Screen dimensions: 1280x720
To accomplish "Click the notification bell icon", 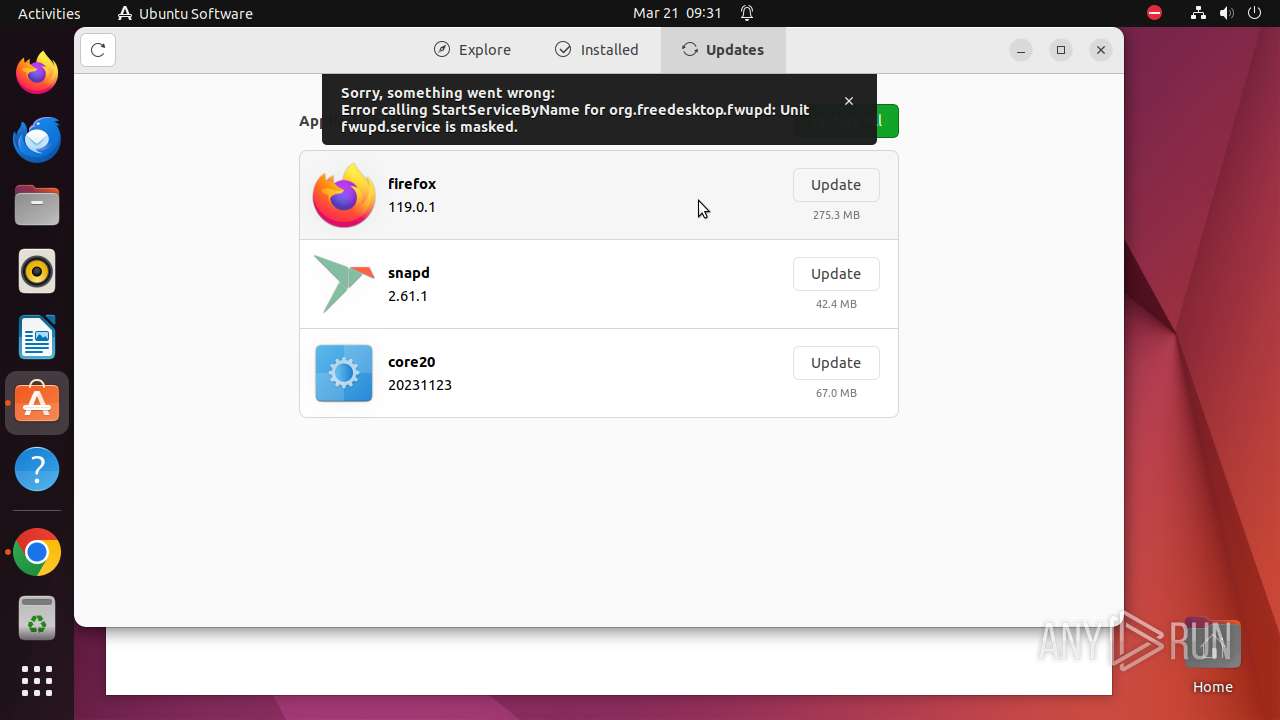I will (x=747, y=13).
